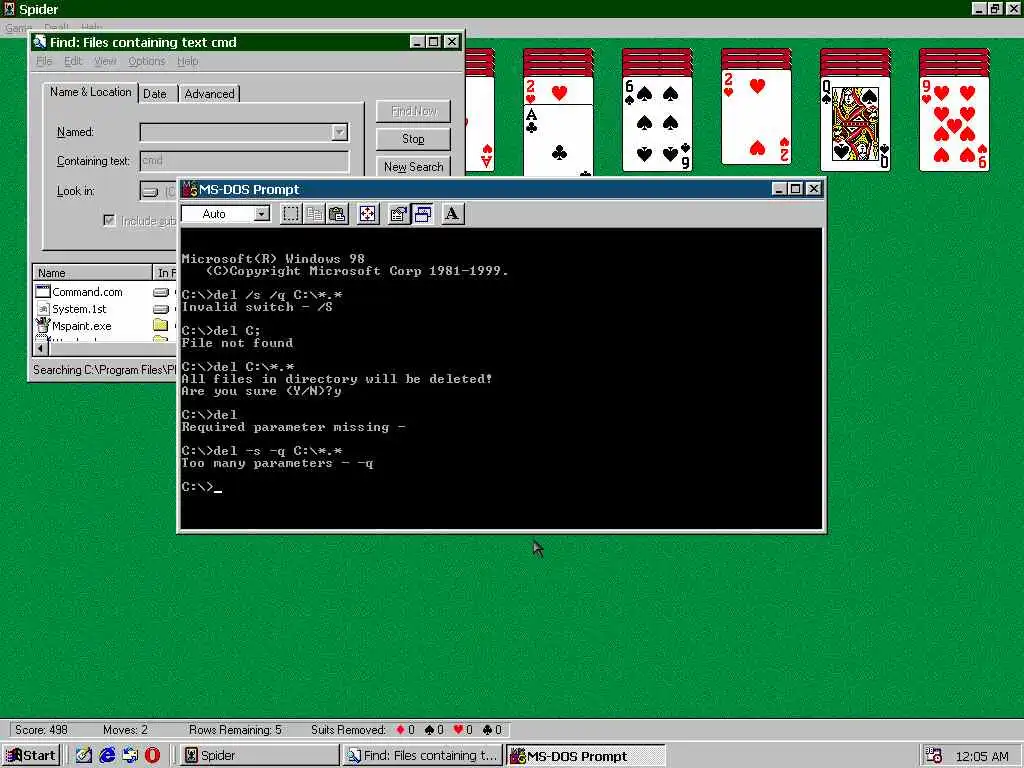This screenshot has width=1024, height=768.
Task: Switch to the Name & Location tab
Action: (x=90, y=92)
